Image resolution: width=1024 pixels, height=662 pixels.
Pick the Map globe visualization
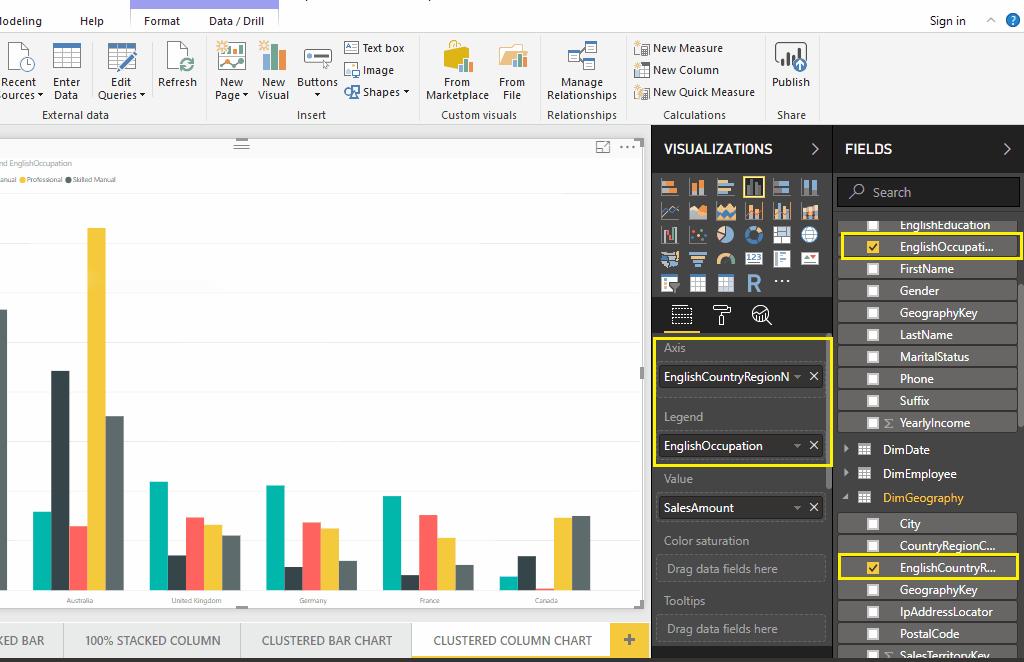coord(810,235)
